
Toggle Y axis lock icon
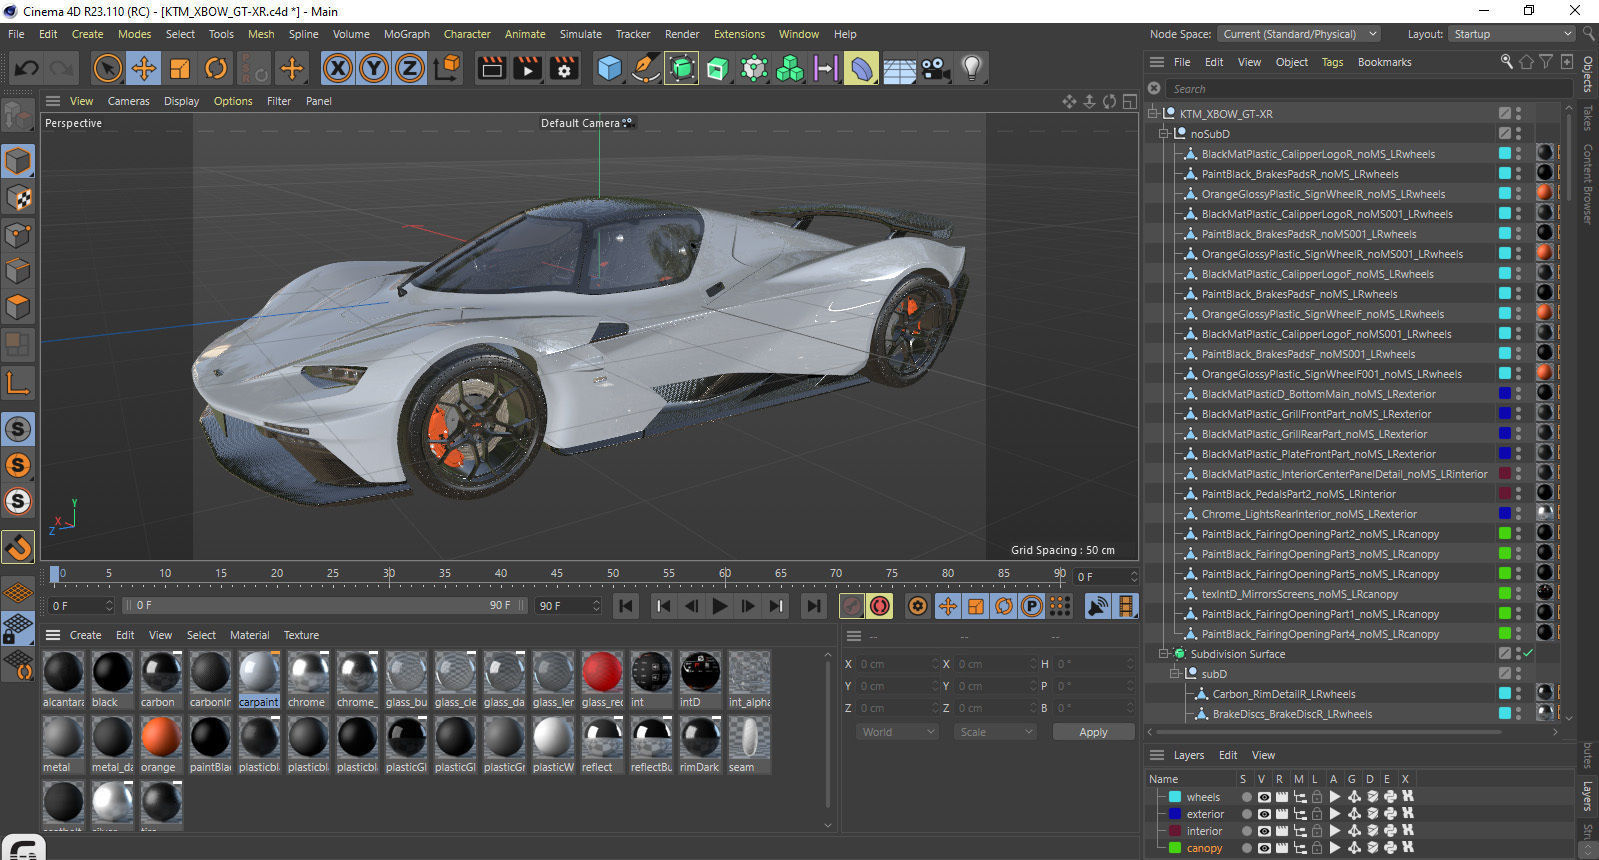(374, 68)
